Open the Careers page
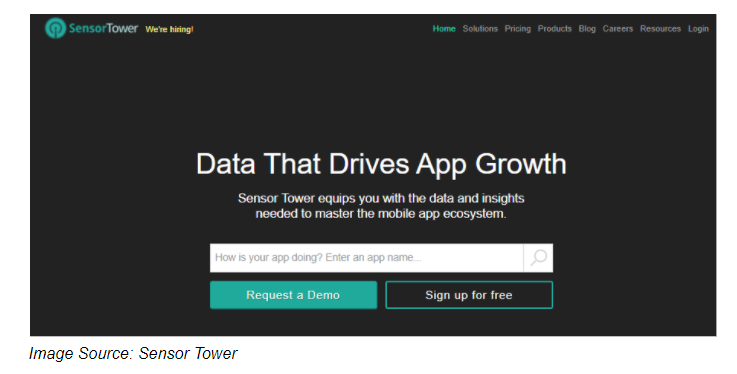737x374 pixels. 618,29
